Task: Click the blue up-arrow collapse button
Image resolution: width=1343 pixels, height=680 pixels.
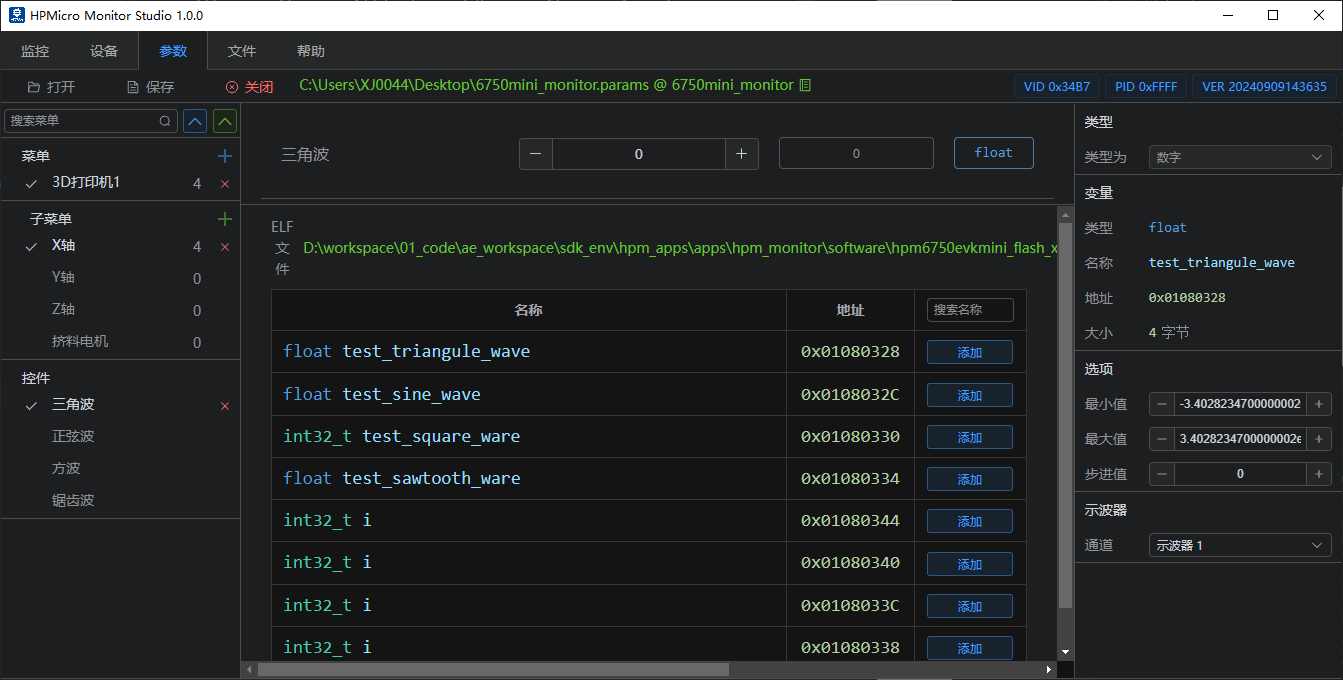Action: pyautogui.click(x=195, y=121)
